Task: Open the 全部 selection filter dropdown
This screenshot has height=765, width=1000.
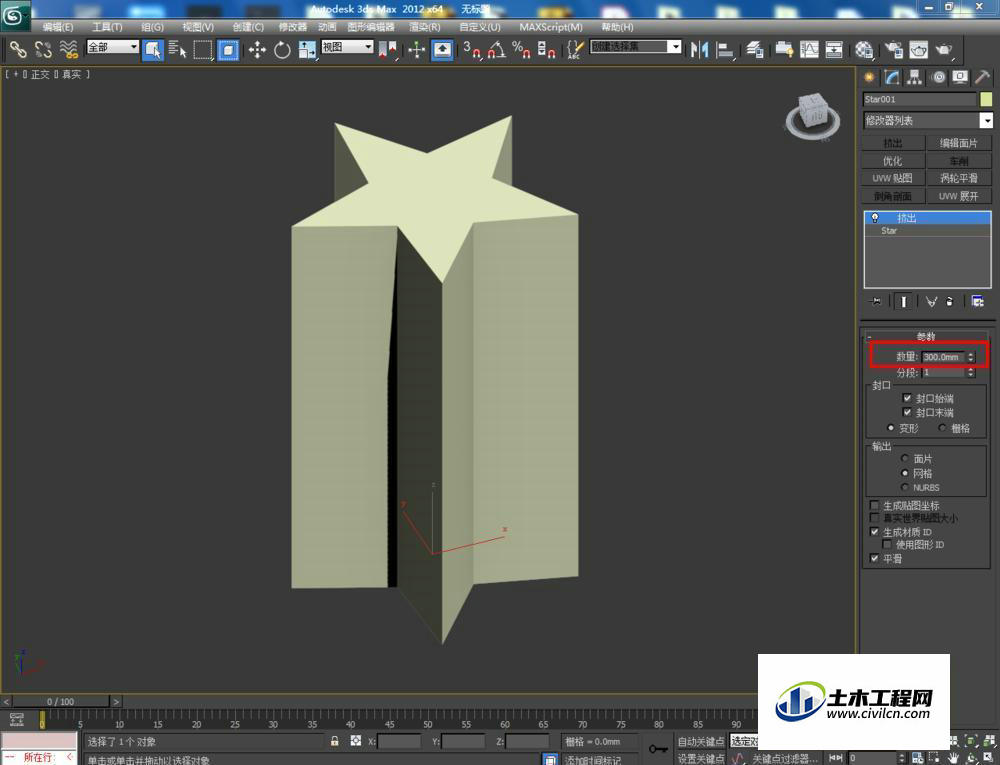Action: point(112,47)
